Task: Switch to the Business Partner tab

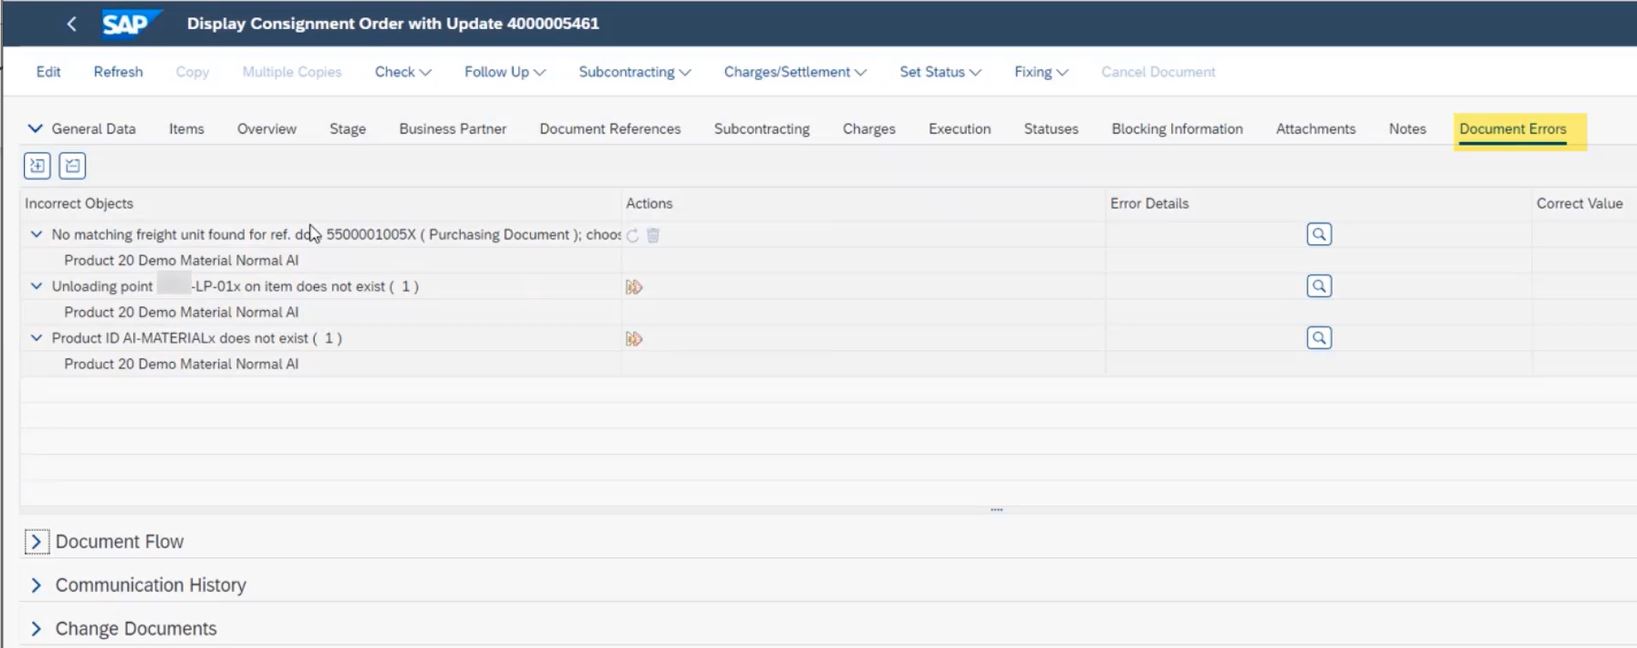Action: pos(452,129)
